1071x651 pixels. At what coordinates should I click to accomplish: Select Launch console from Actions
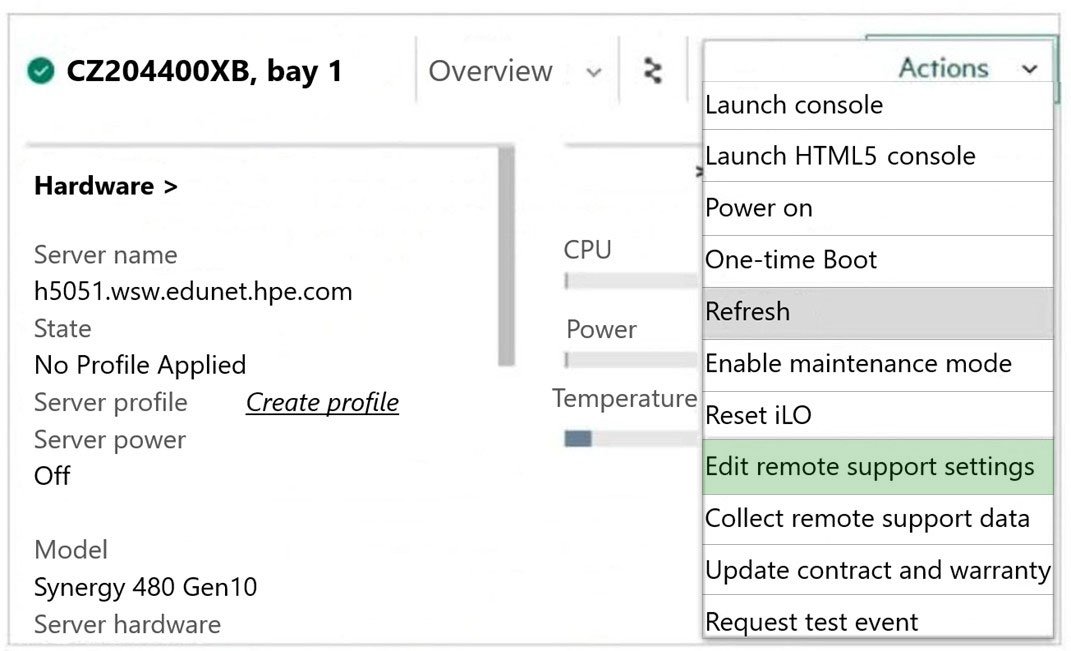(878, 105)
